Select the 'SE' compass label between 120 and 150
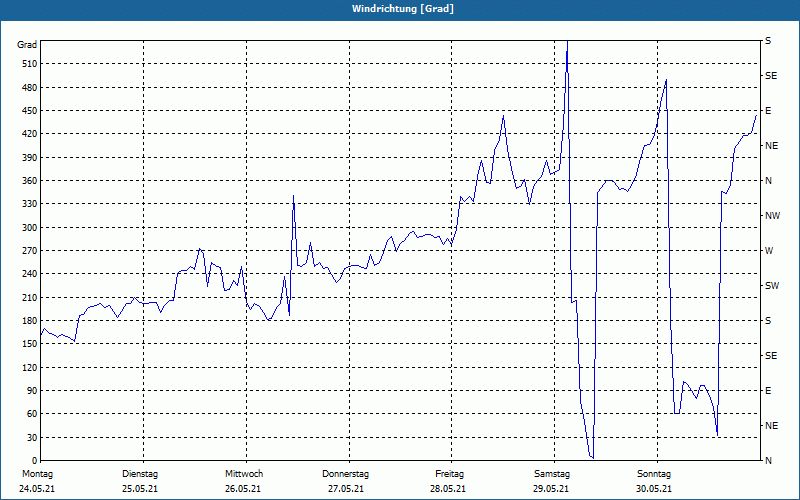This screenshot has height=500, width=800. click(x=771, y=356)
